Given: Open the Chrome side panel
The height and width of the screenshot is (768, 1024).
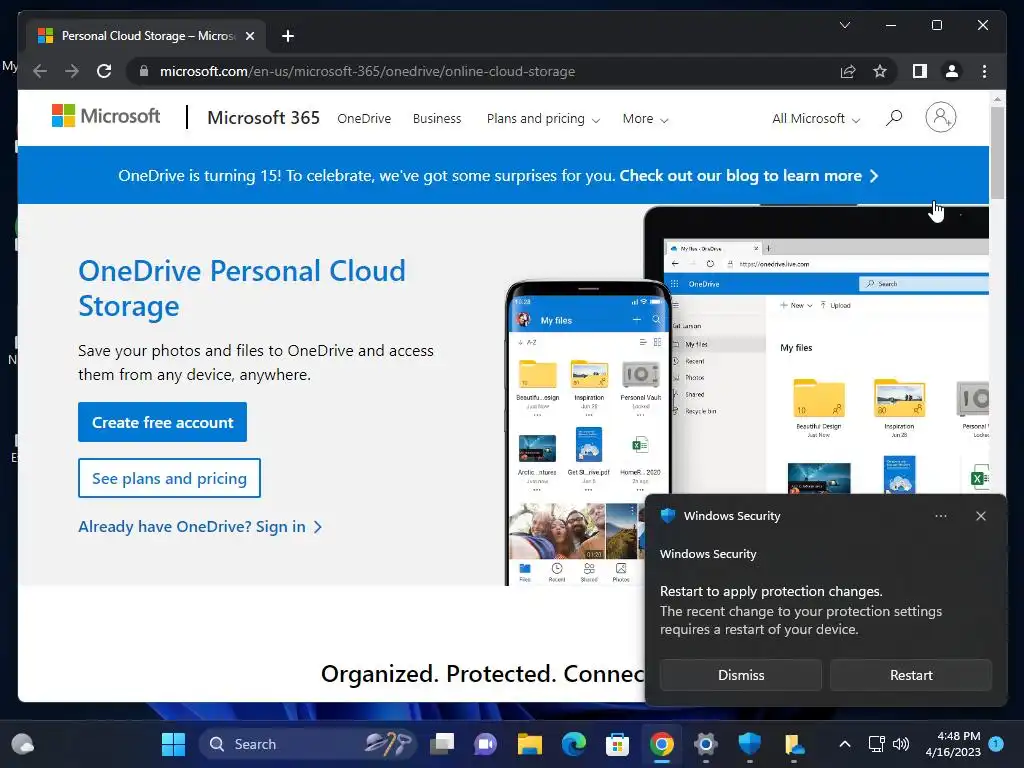Looking at the screenshot, I should click(920, 71).
